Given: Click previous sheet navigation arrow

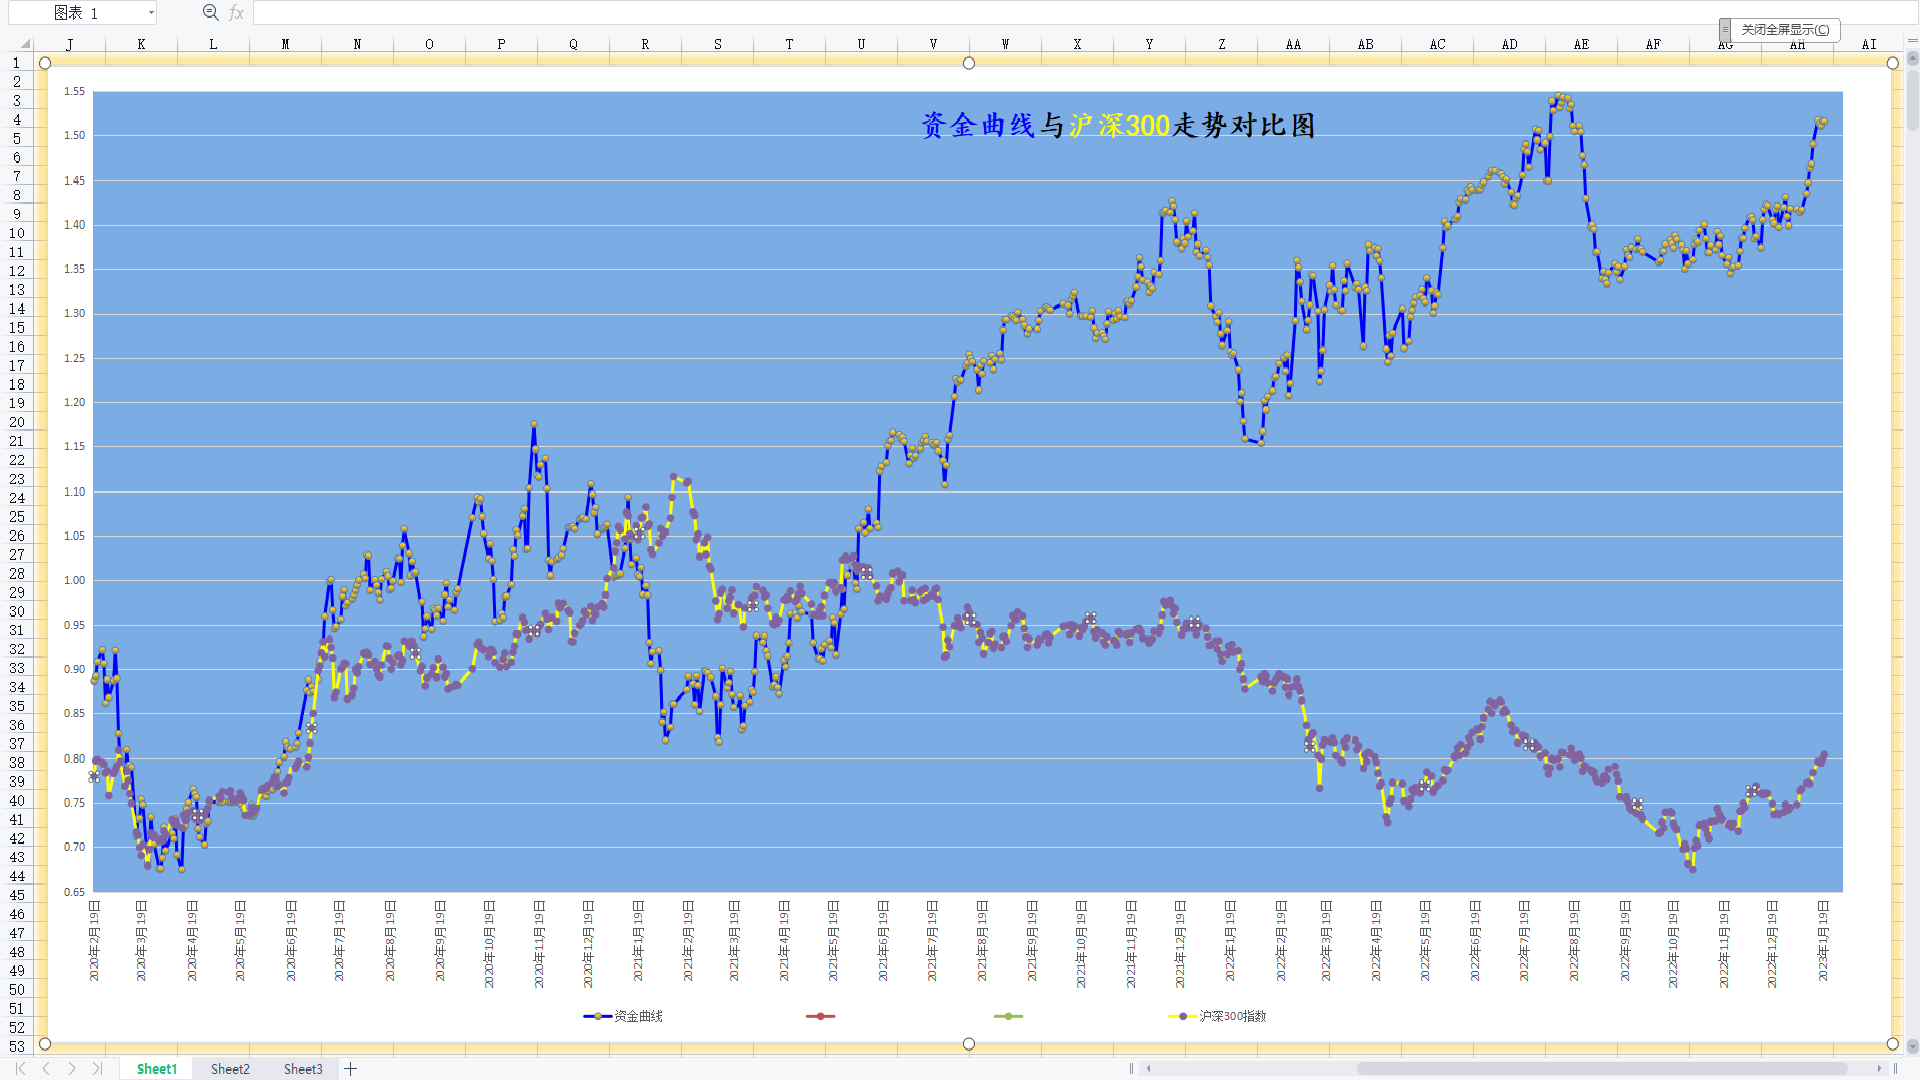Looking at the screenshot, I should click(46, 1069).
